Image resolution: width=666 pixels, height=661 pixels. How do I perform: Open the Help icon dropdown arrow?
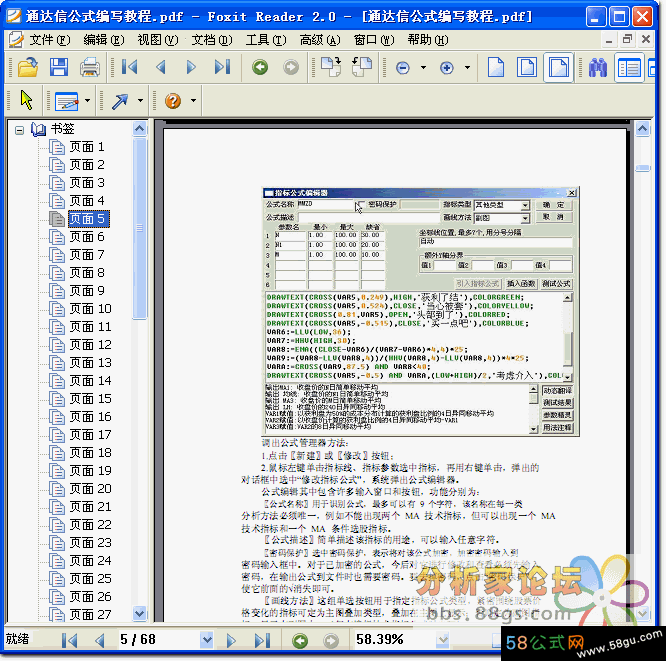point(193,101)
